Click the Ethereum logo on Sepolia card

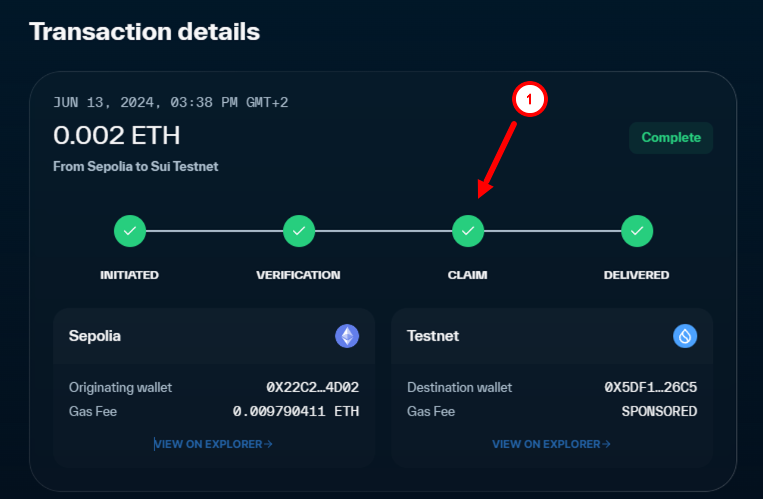click(347, 336)
